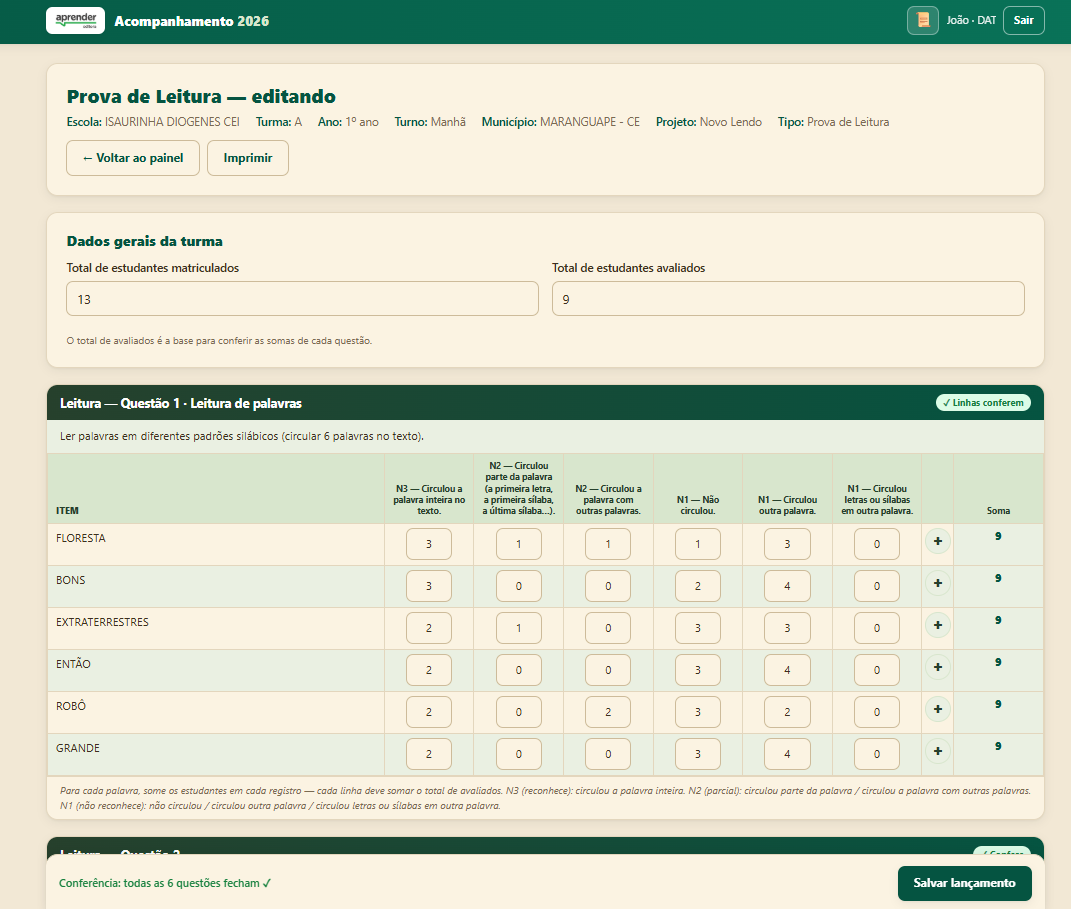This screenshot has width=1071, height=909.
Task: Edit EXTRATERRESTRES N1 circulou outra palavra field
Action: pyautogui.click(x=788, y=628)
